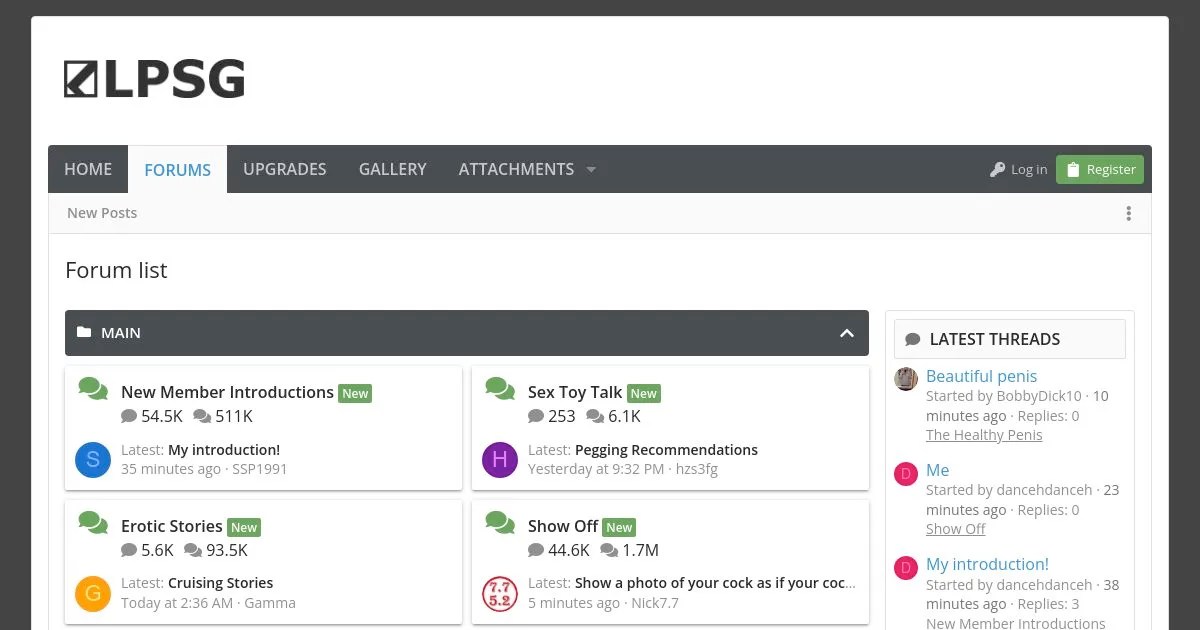Click the Latest Threads speech bubble icon
Screen dimensions: 1200x630
(x=913, y=339)
